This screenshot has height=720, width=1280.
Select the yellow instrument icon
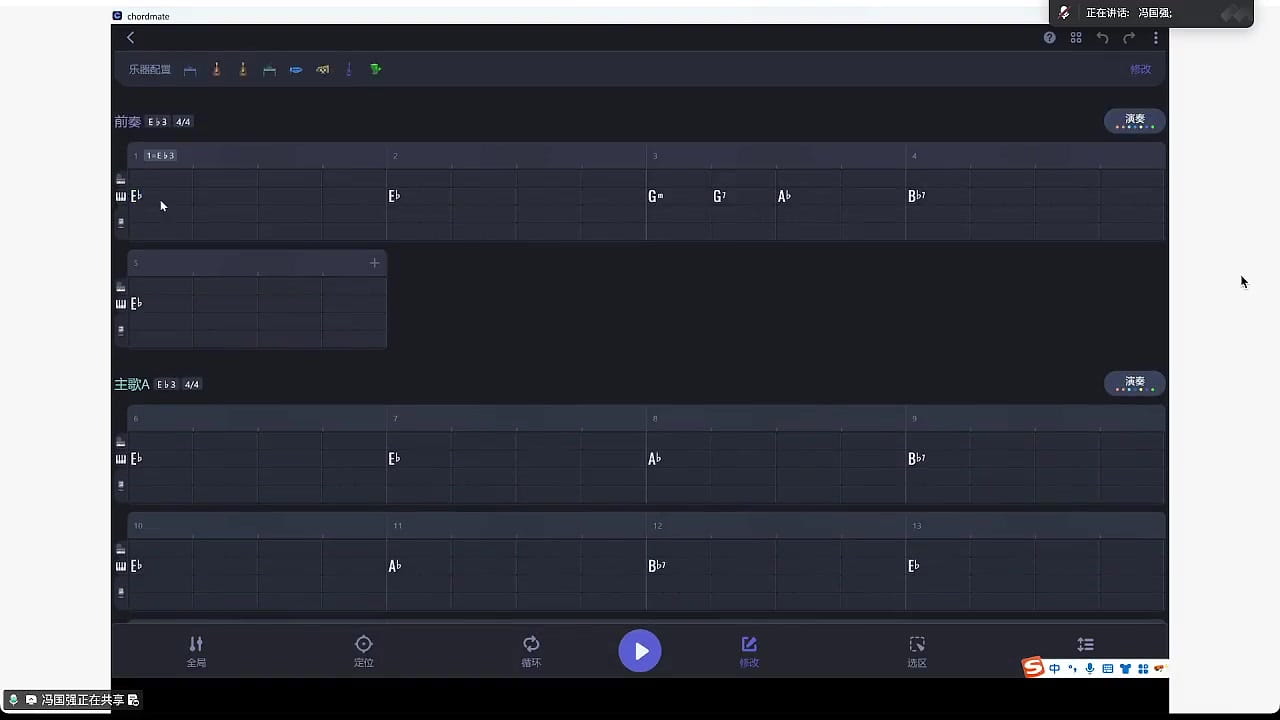[322, 70]
